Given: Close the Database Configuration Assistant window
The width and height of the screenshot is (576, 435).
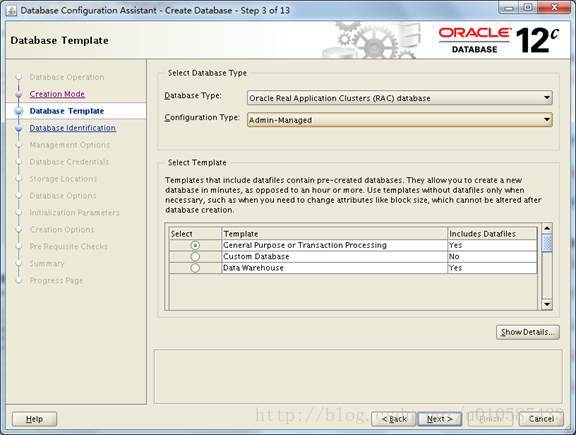Looking at the screenshot, I should click(555, 7).
